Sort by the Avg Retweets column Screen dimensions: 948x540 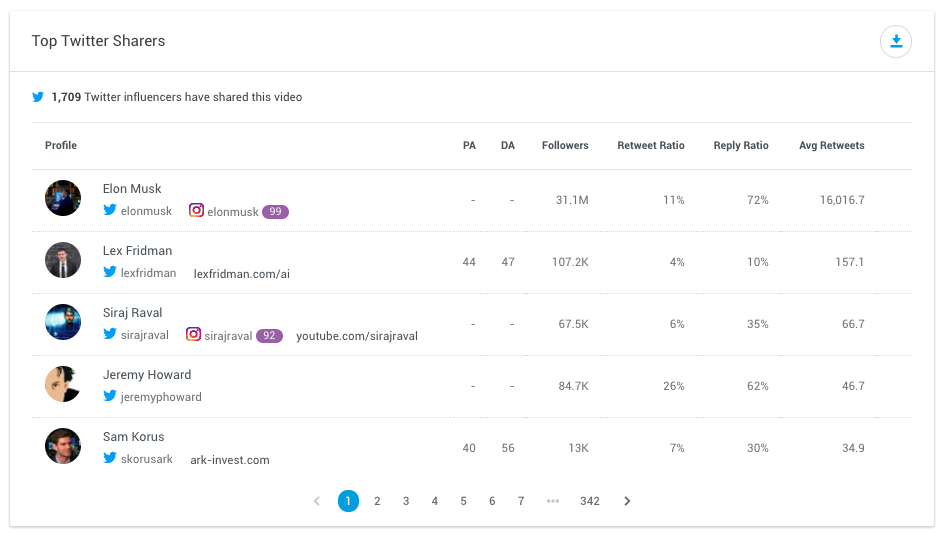(x=831, y=146)
